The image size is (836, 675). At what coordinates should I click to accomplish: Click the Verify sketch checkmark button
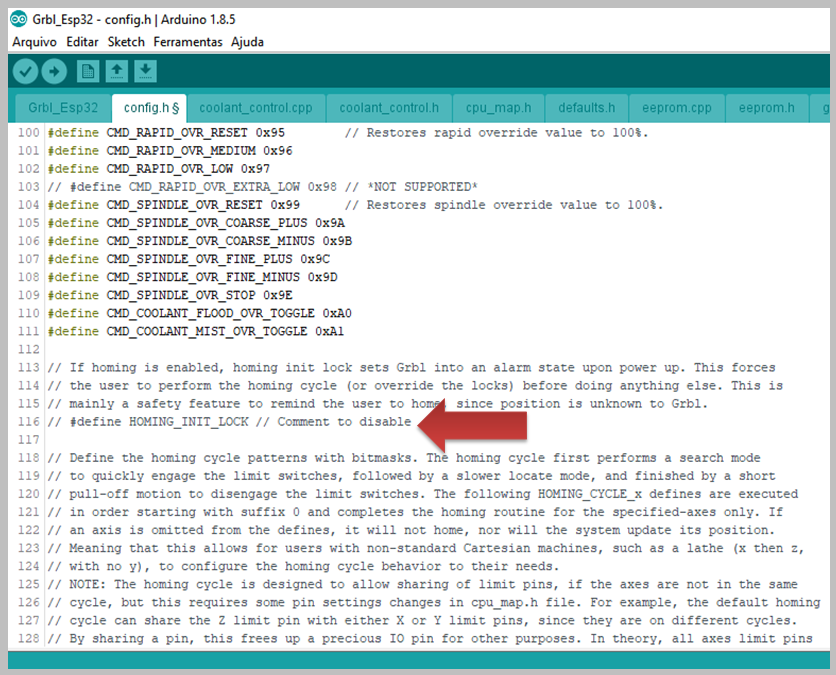coord(25,71)
